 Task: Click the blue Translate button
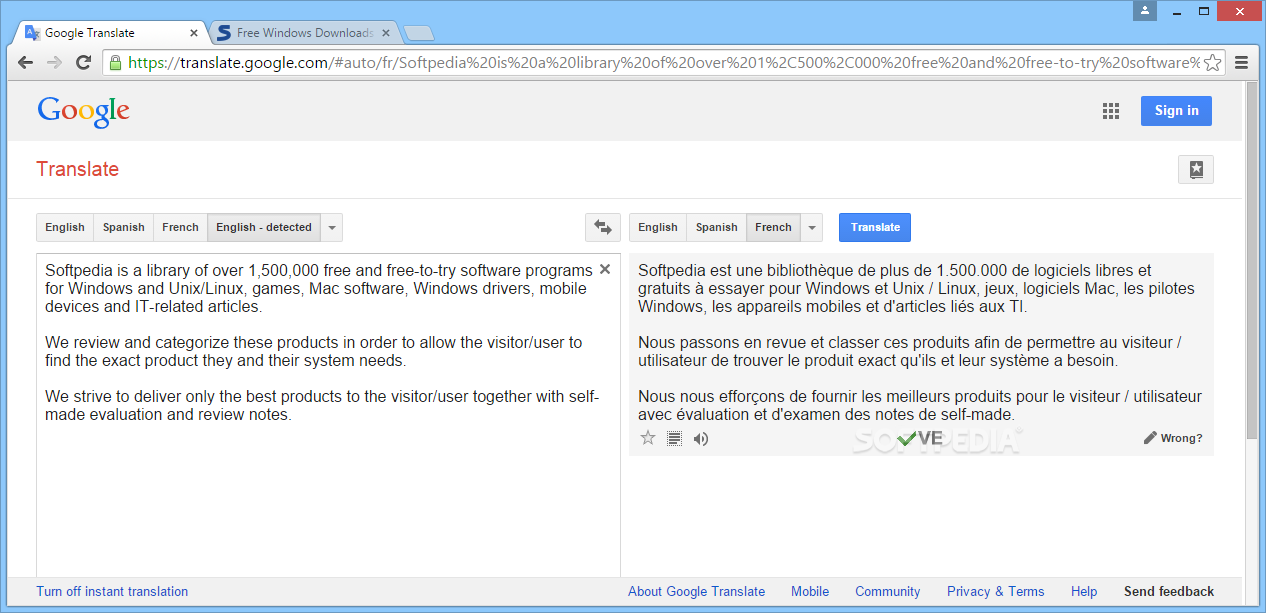coord(875,227)
